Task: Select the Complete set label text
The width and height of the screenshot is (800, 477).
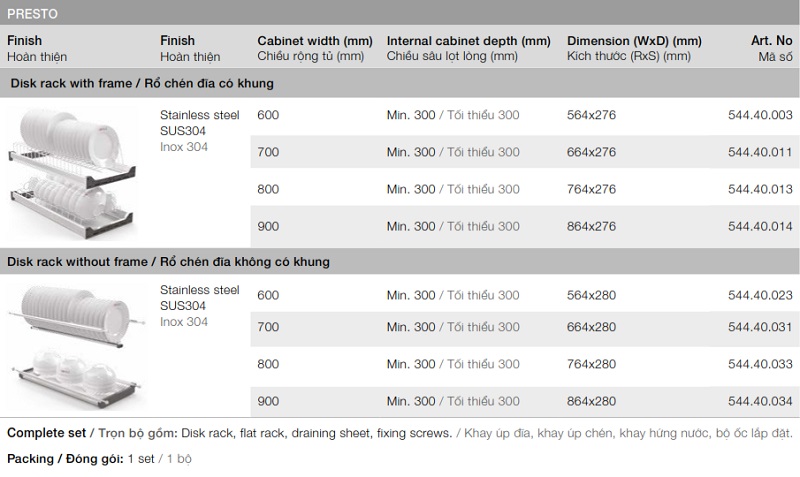Action: pyautogui.click(x=47, y=433)
